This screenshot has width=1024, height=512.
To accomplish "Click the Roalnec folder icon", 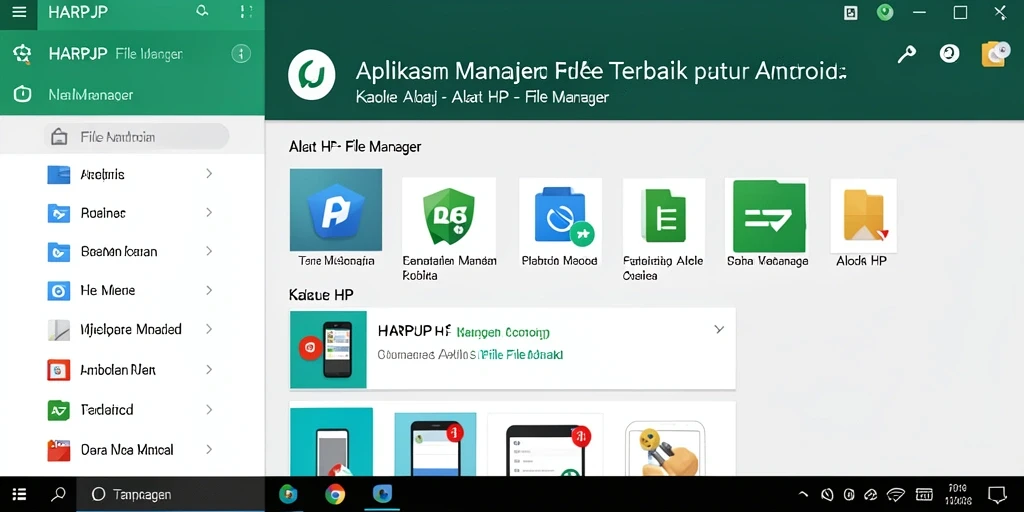I will coord(59,213).
